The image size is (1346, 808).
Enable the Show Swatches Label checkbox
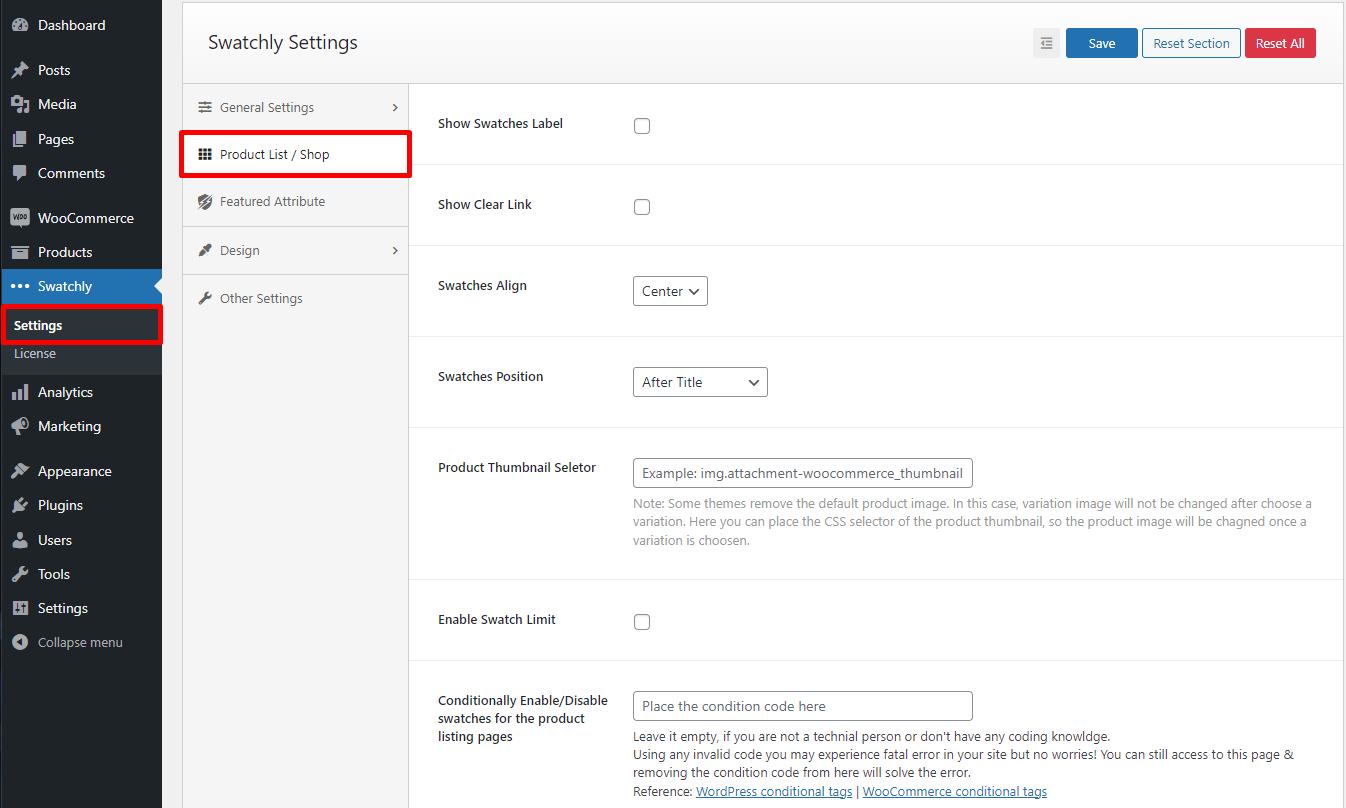(x=642, y=126)
